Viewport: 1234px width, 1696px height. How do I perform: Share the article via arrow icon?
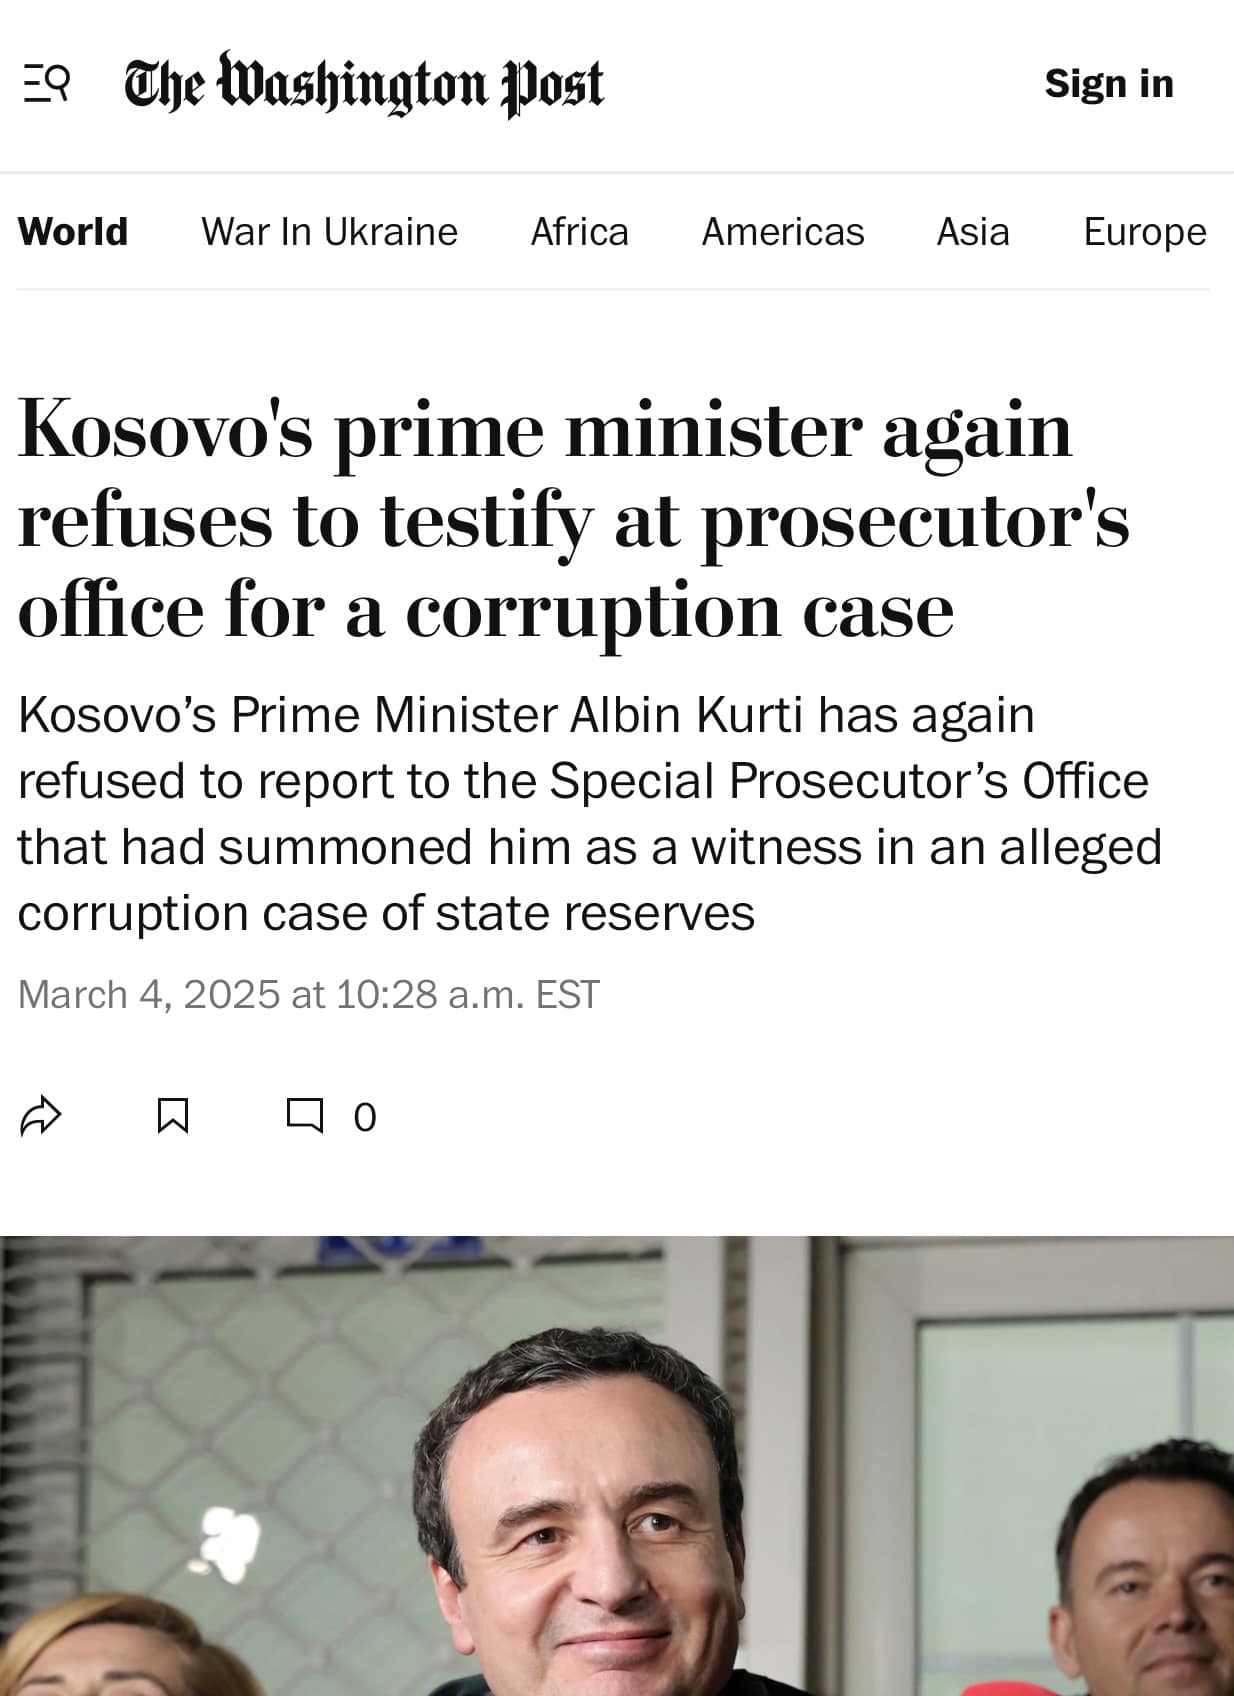click(41, 1116)
